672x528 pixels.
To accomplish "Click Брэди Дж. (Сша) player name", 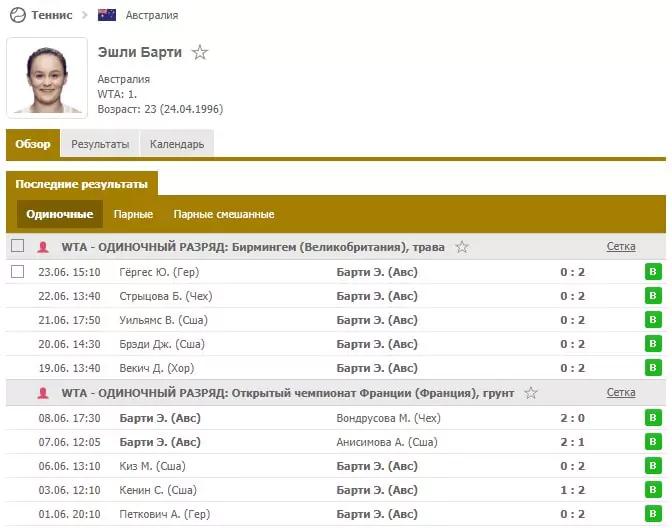I will click(162, 344).
